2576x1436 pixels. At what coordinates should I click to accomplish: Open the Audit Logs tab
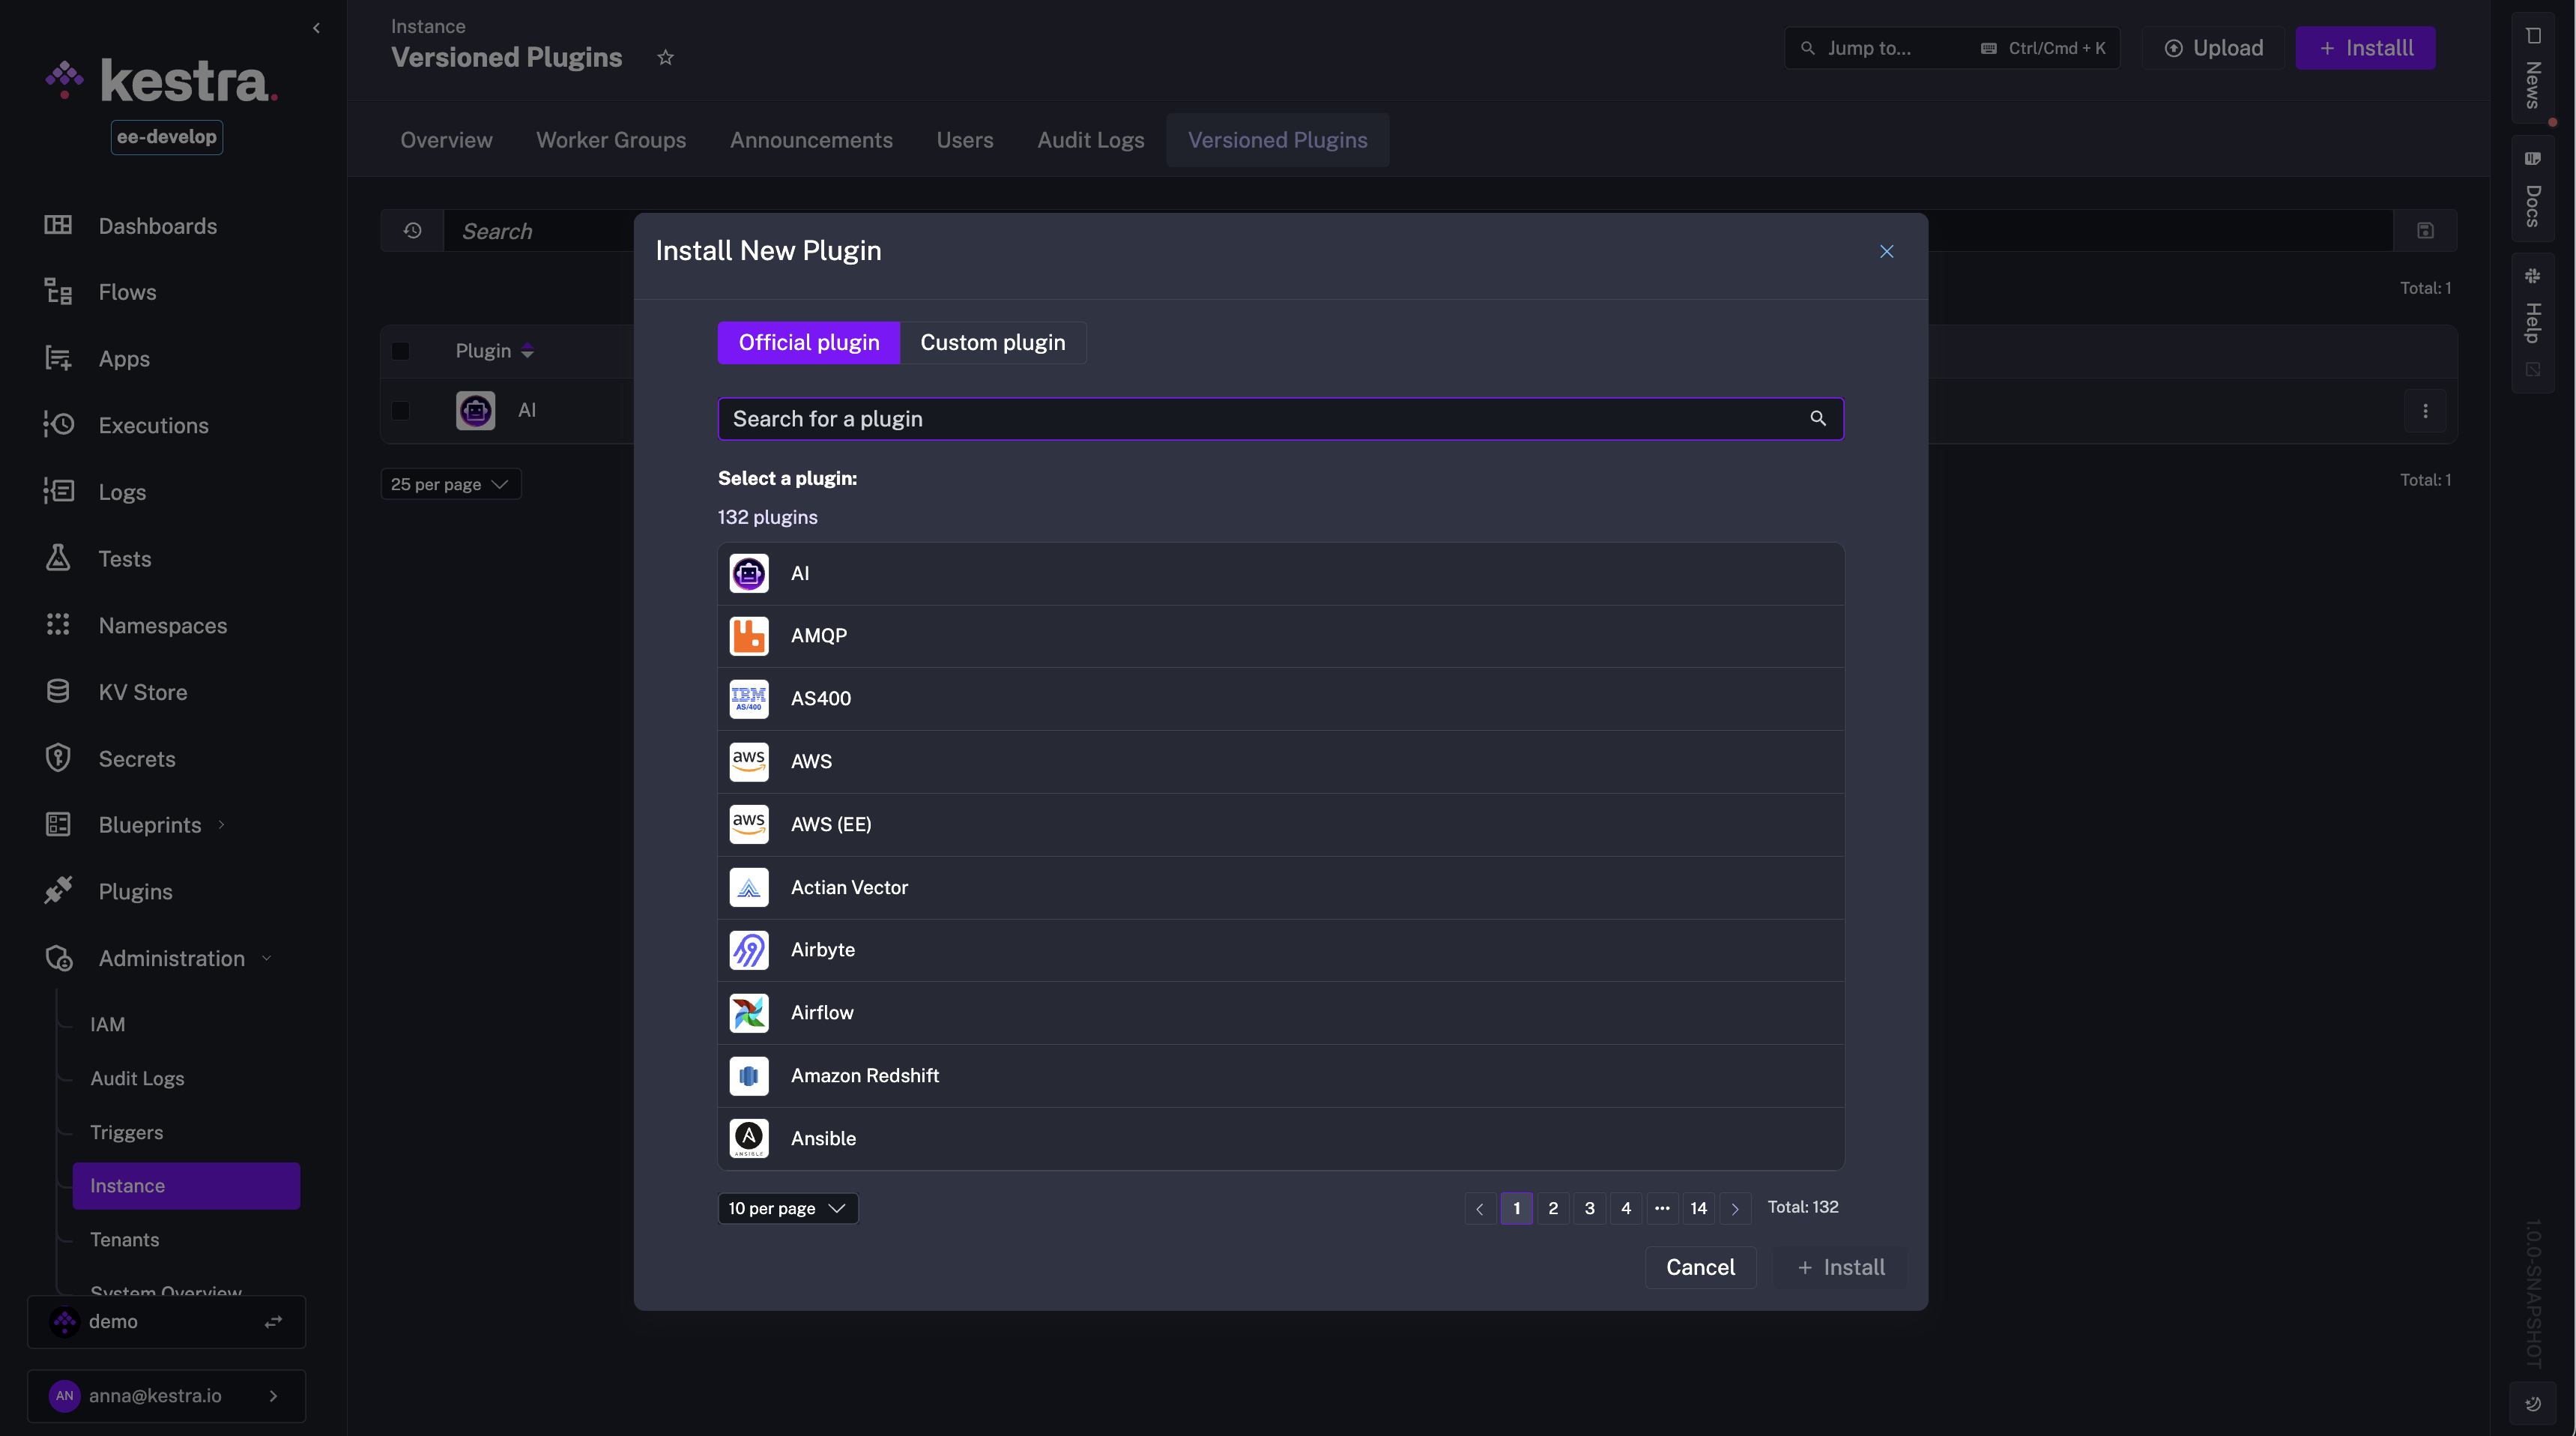click(x=1090, y=140)
